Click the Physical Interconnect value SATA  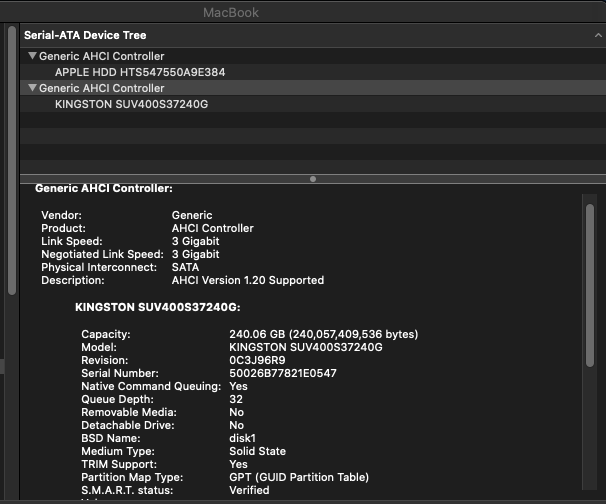click(x=185, y=267)
